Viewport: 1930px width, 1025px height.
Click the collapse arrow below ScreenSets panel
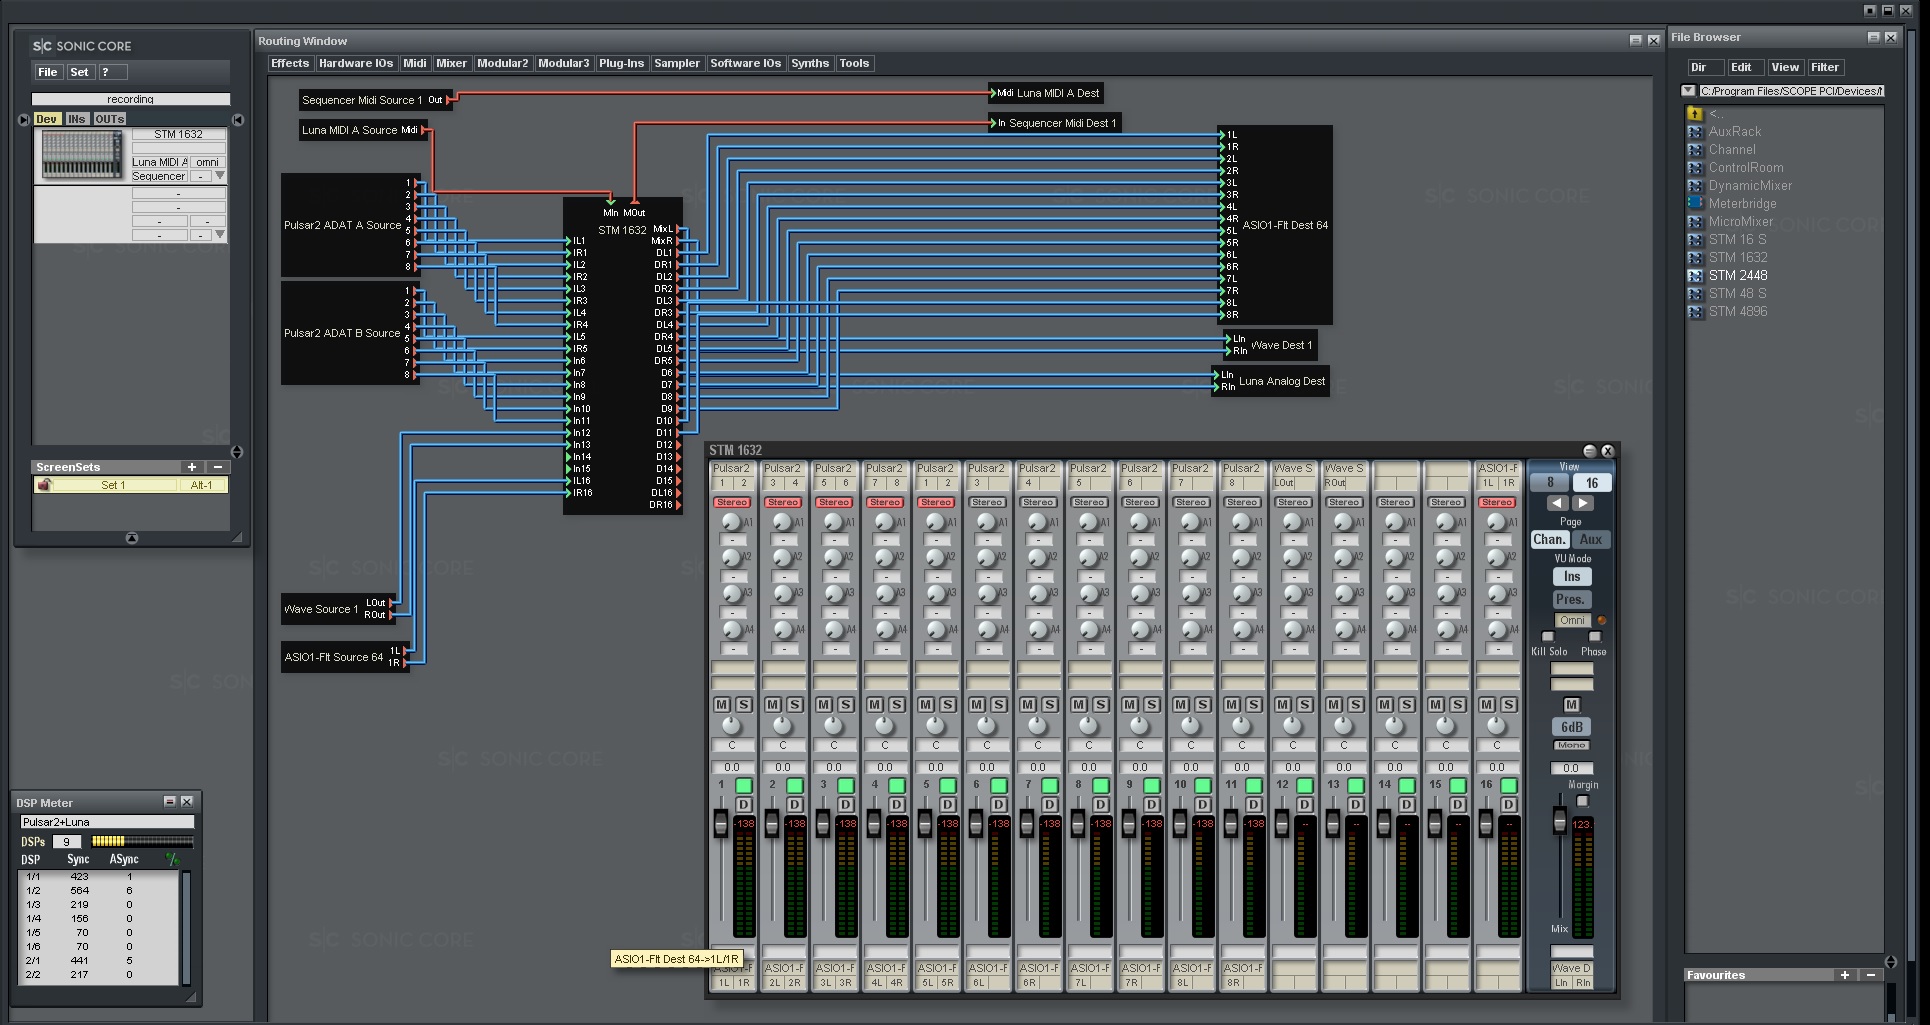pyautogui.click(x=131, y=538)
